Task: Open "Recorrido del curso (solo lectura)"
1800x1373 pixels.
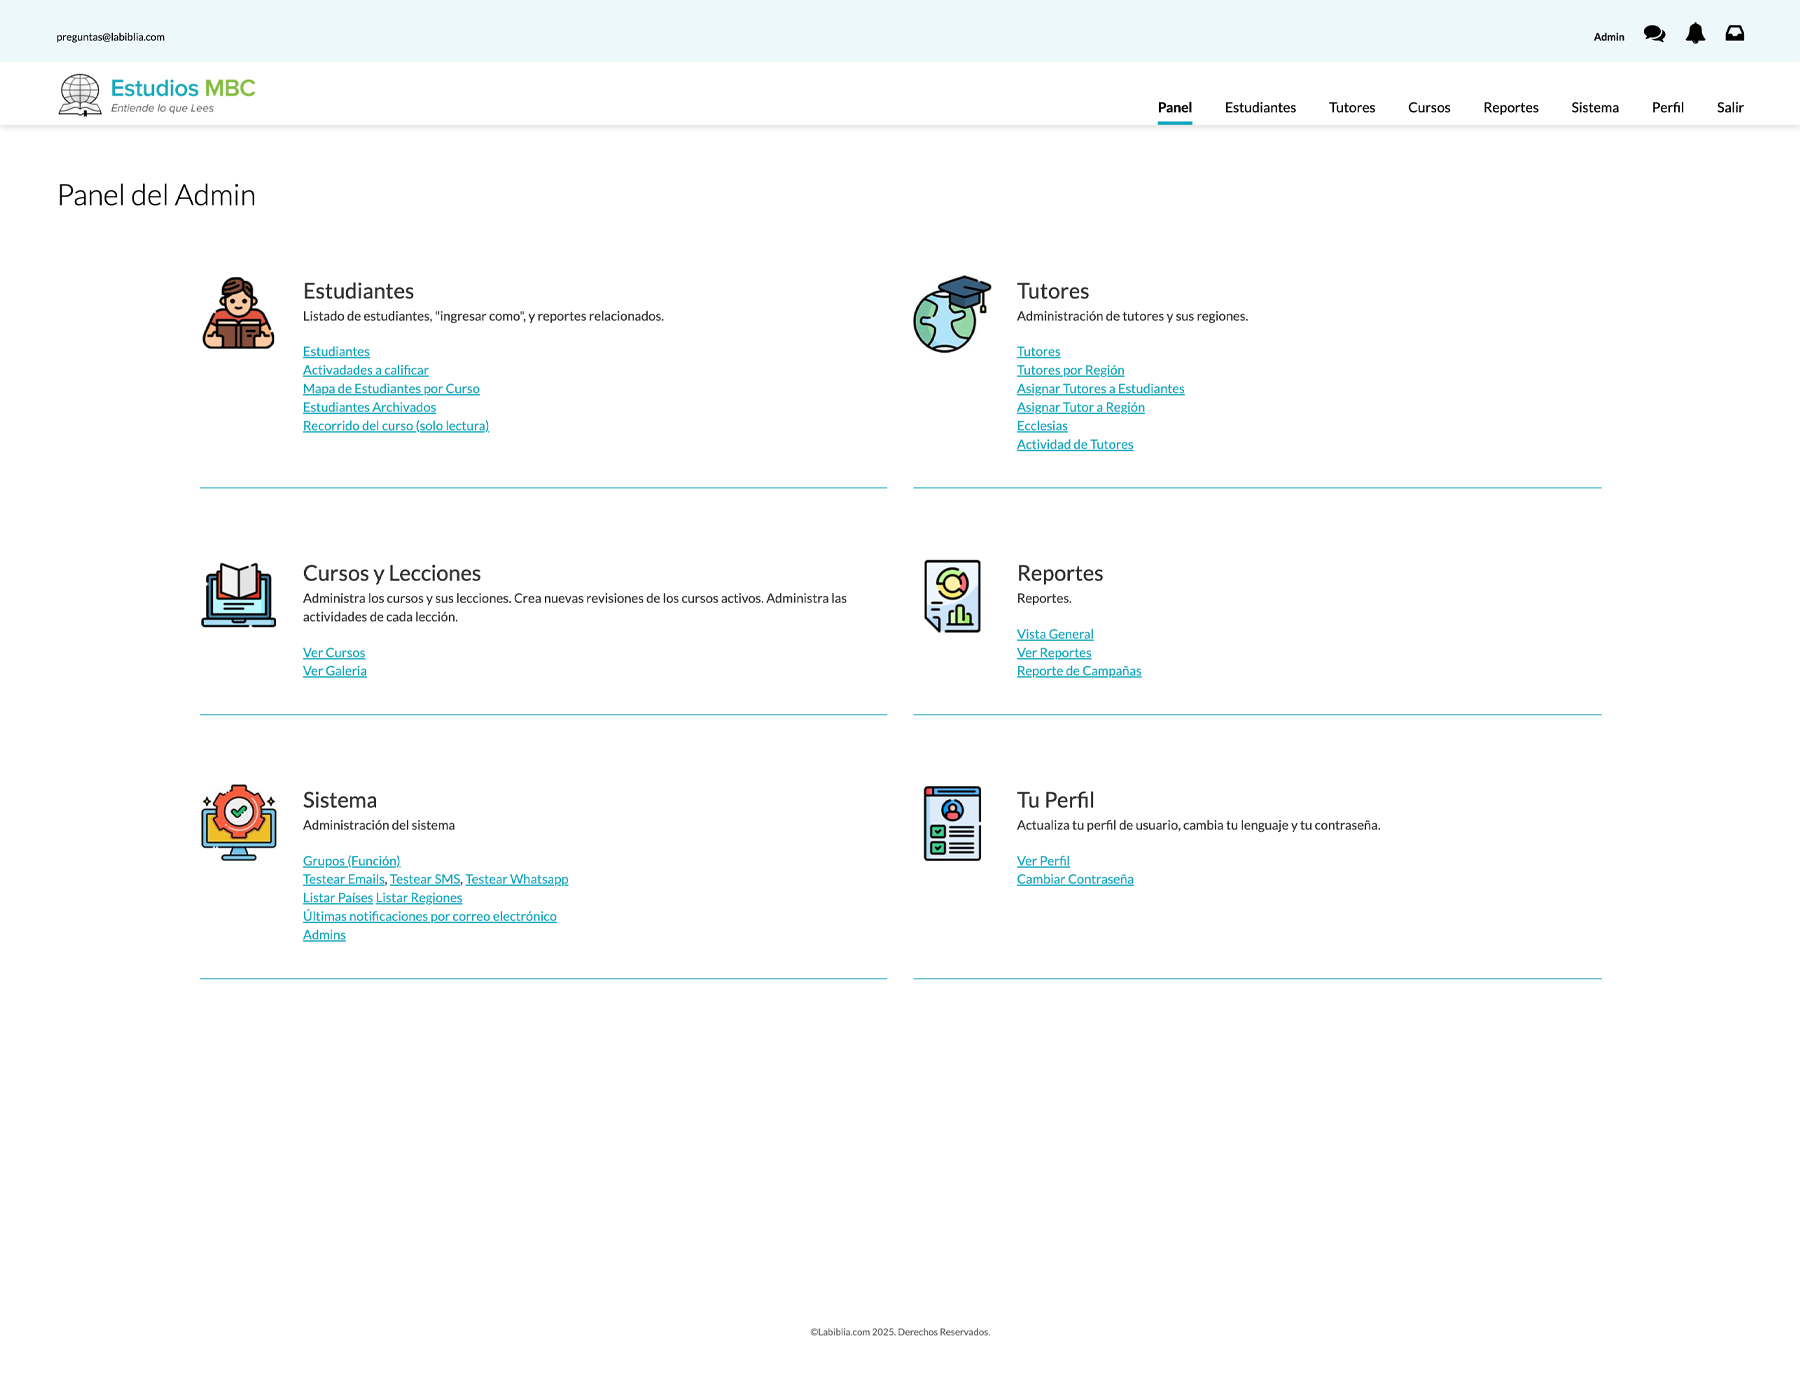Action: tap(396, 425)
